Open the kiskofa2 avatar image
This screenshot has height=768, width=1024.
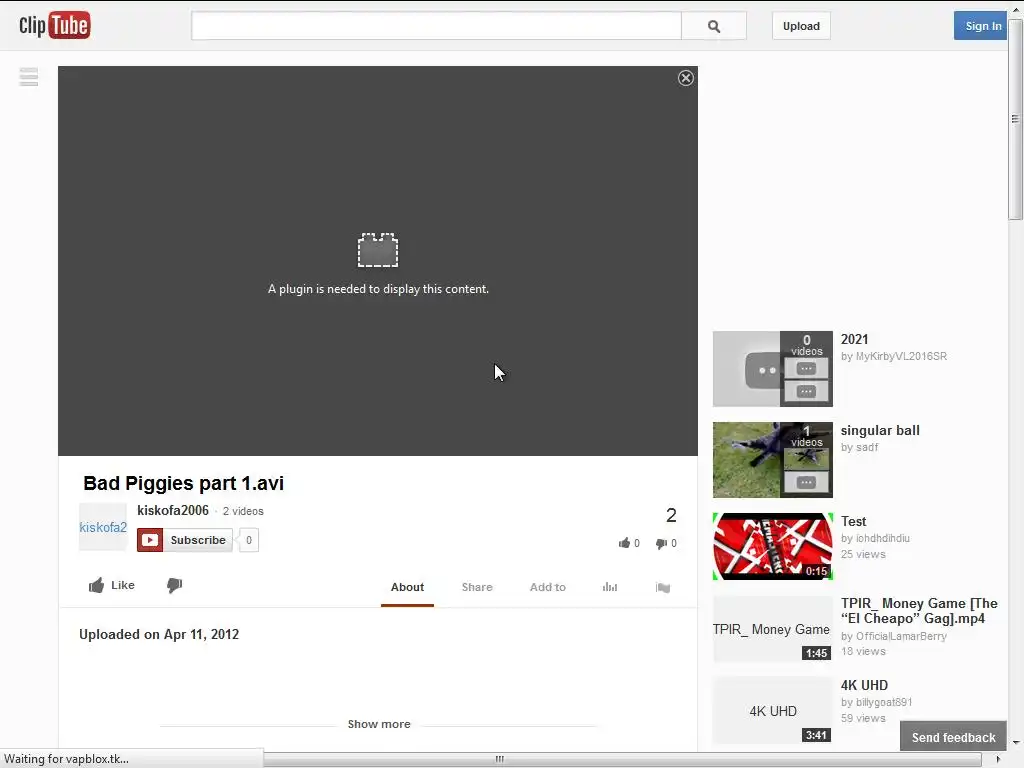tap(103, 527)
